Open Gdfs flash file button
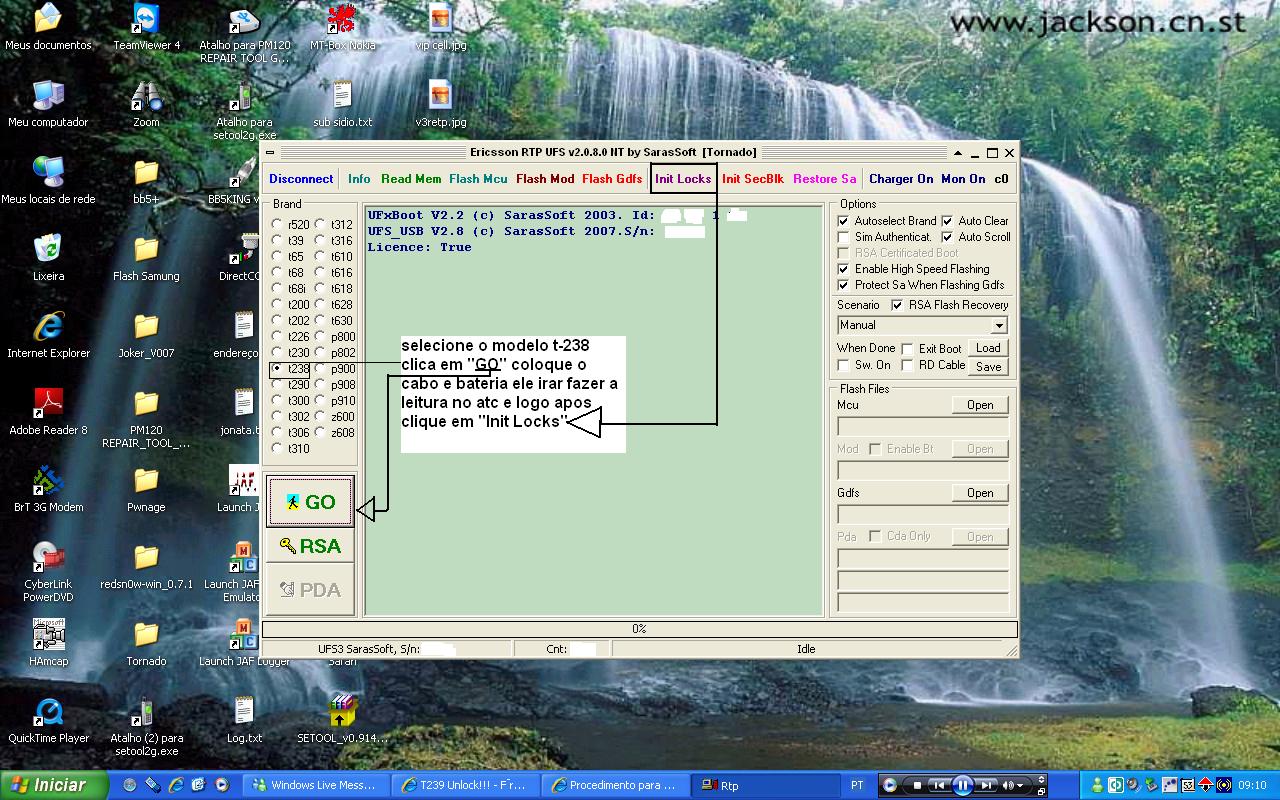 click(x=980, y=493)
